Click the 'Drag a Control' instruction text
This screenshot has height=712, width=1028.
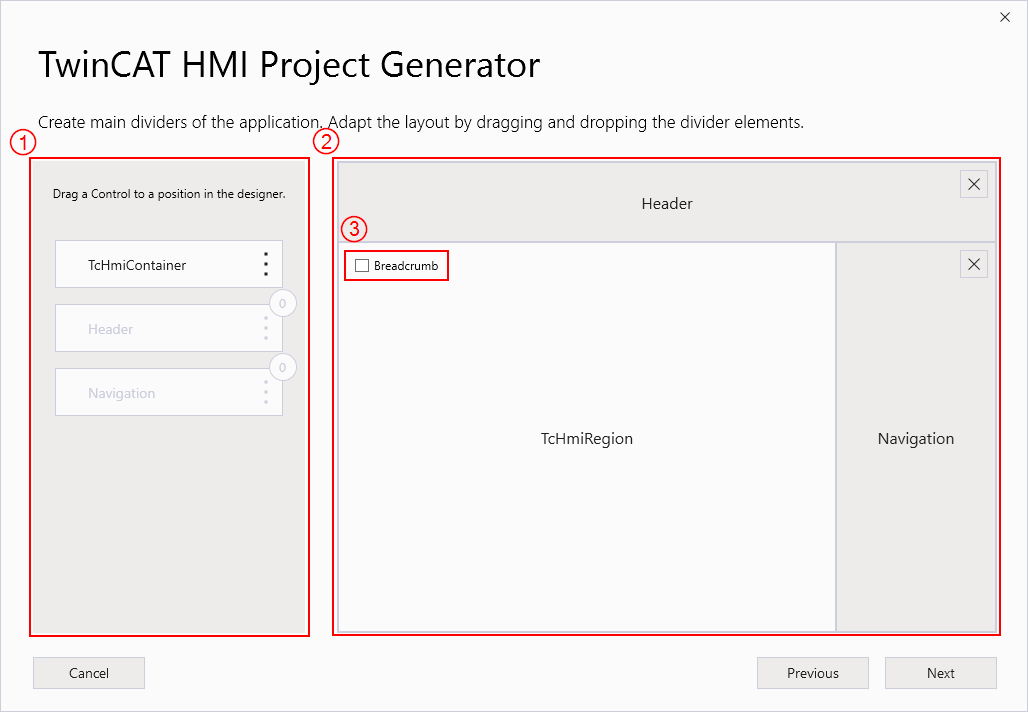click(169, 194)
